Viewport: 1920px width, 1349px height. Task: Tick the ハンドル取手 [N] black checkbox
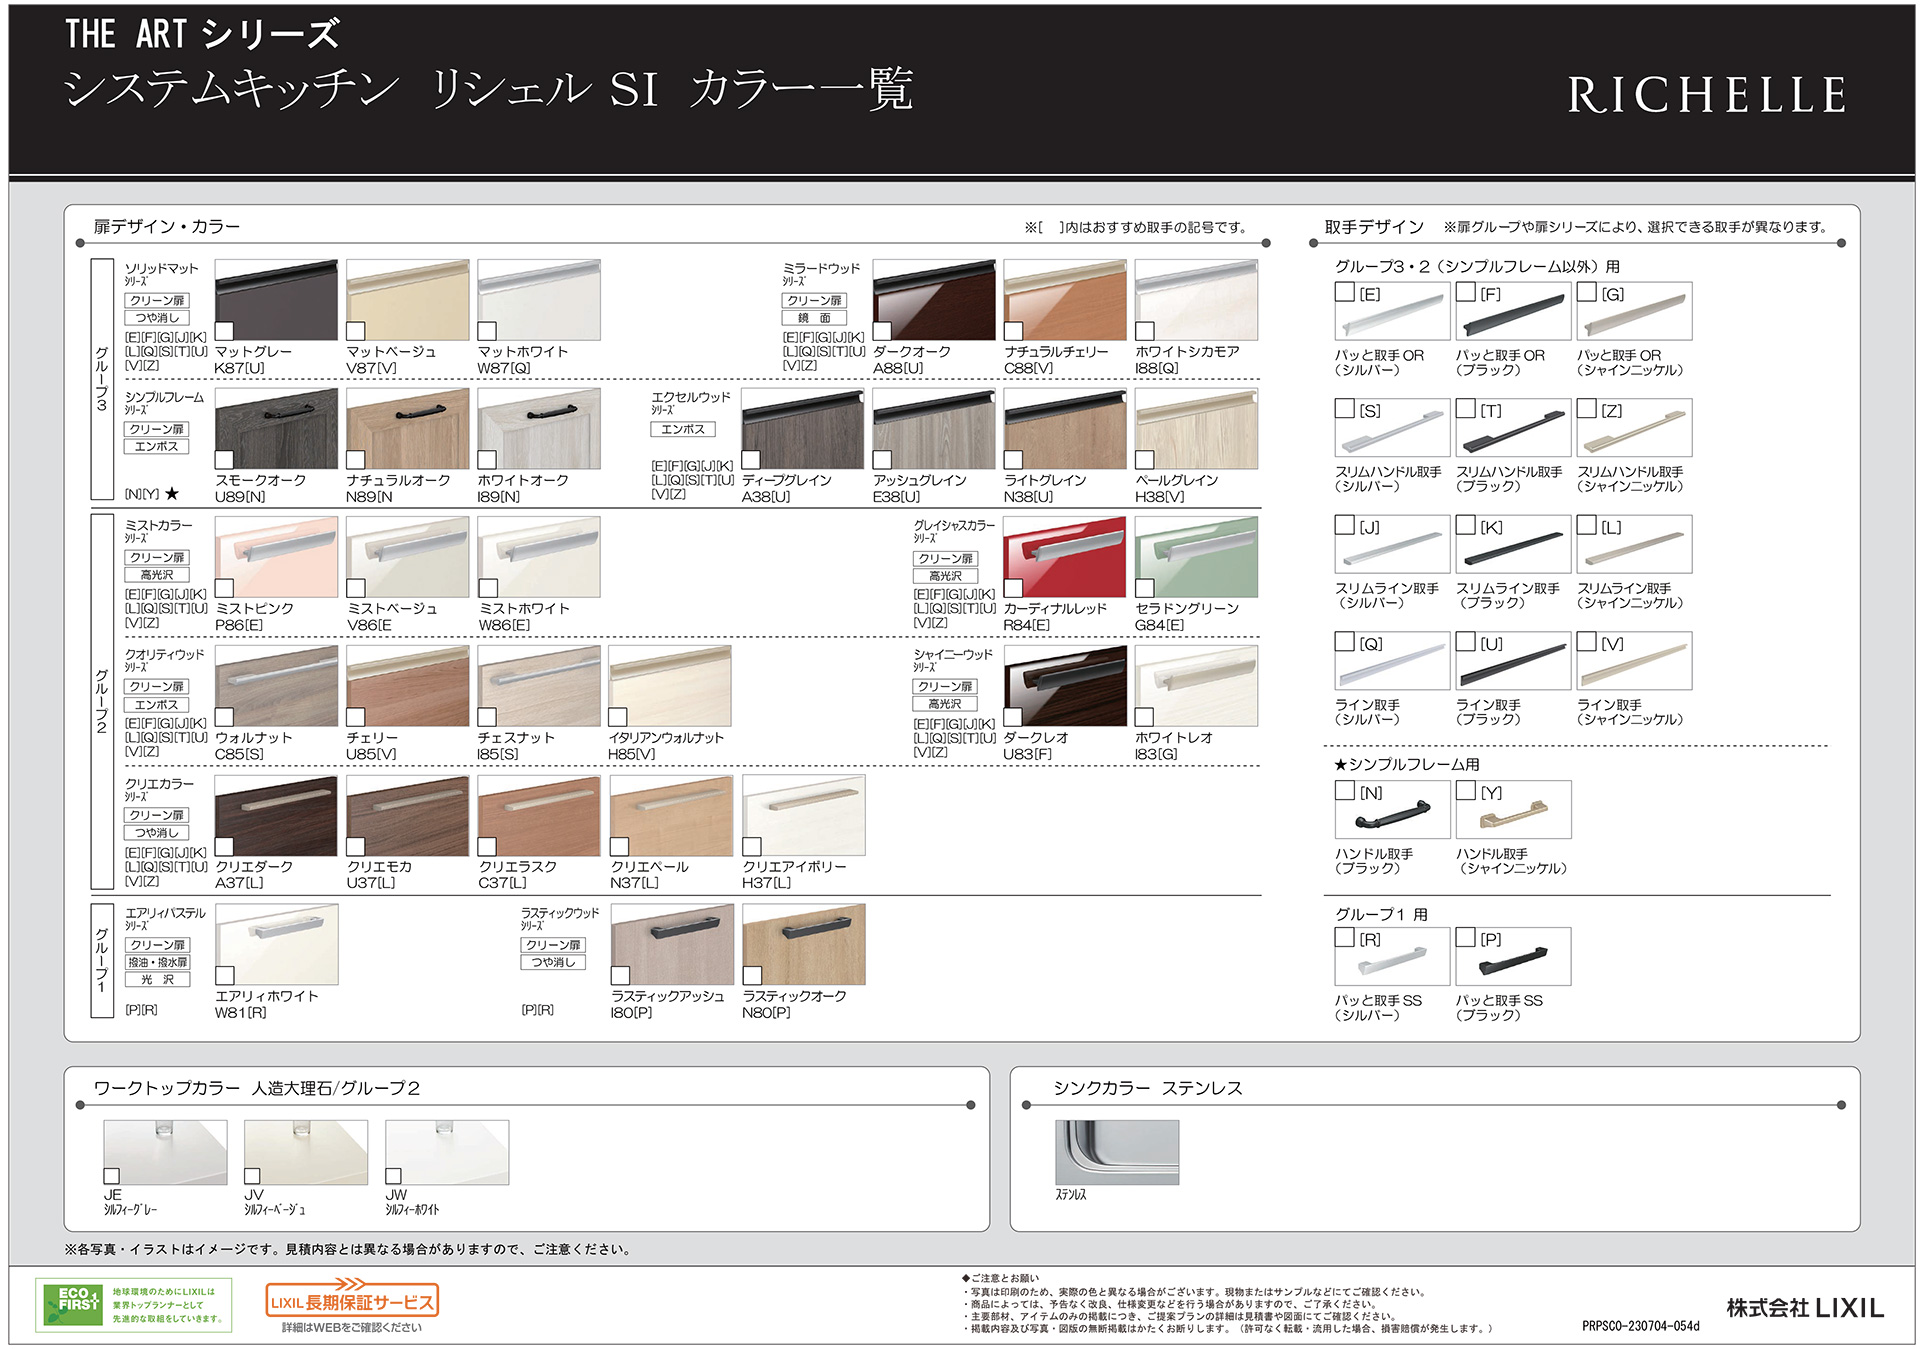coord(1345,791)
